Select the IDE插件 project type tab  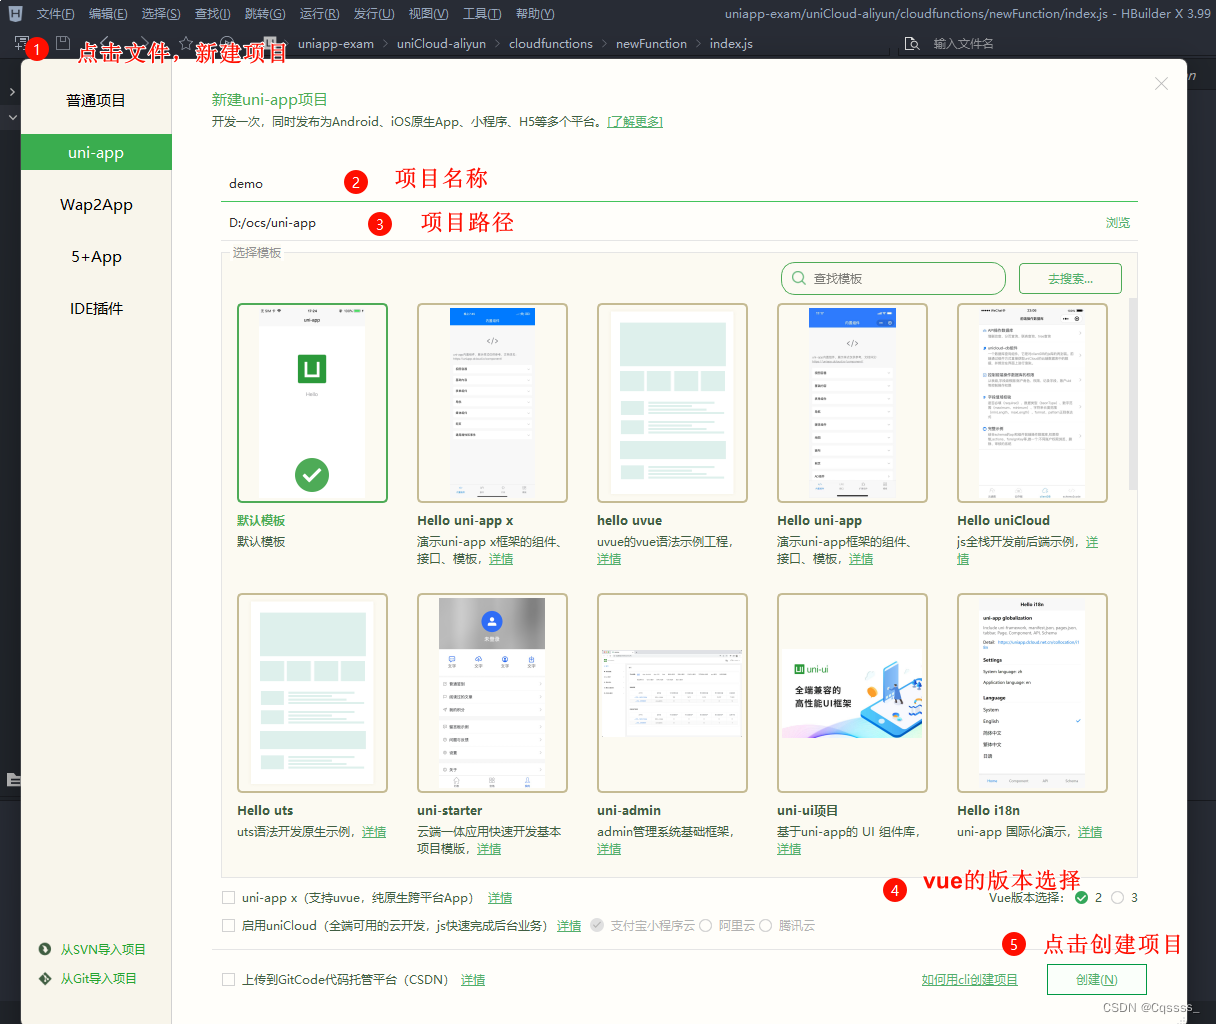click(x=96, y=309)
